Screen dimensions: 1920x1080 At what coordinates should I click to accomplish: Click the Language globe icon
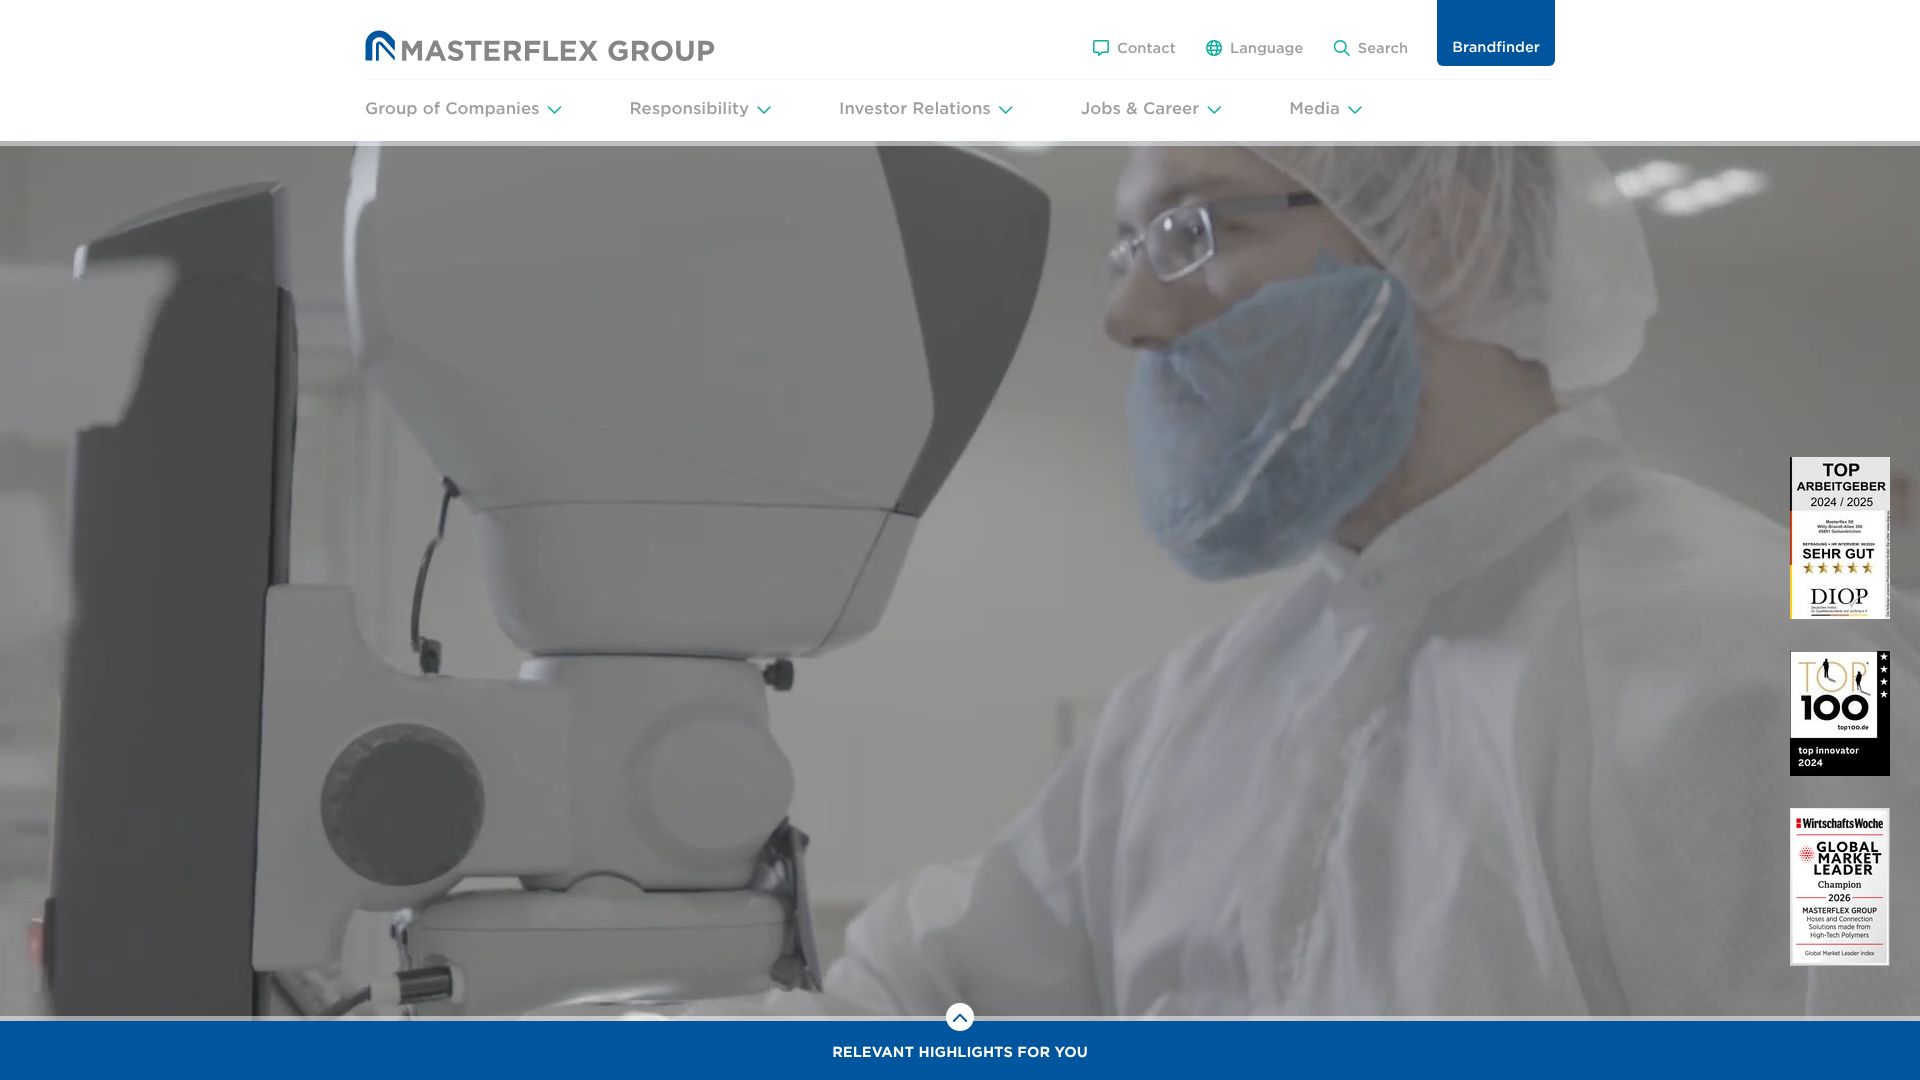pos(1214,48)
